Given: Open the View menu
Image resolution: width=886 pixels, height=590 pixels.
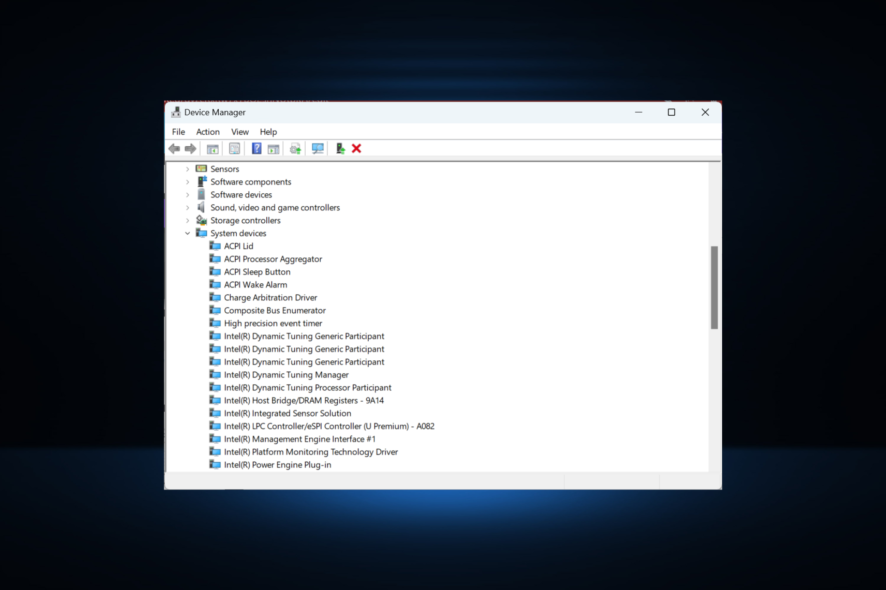Looking at the screenshot, I should coord(240,132).
